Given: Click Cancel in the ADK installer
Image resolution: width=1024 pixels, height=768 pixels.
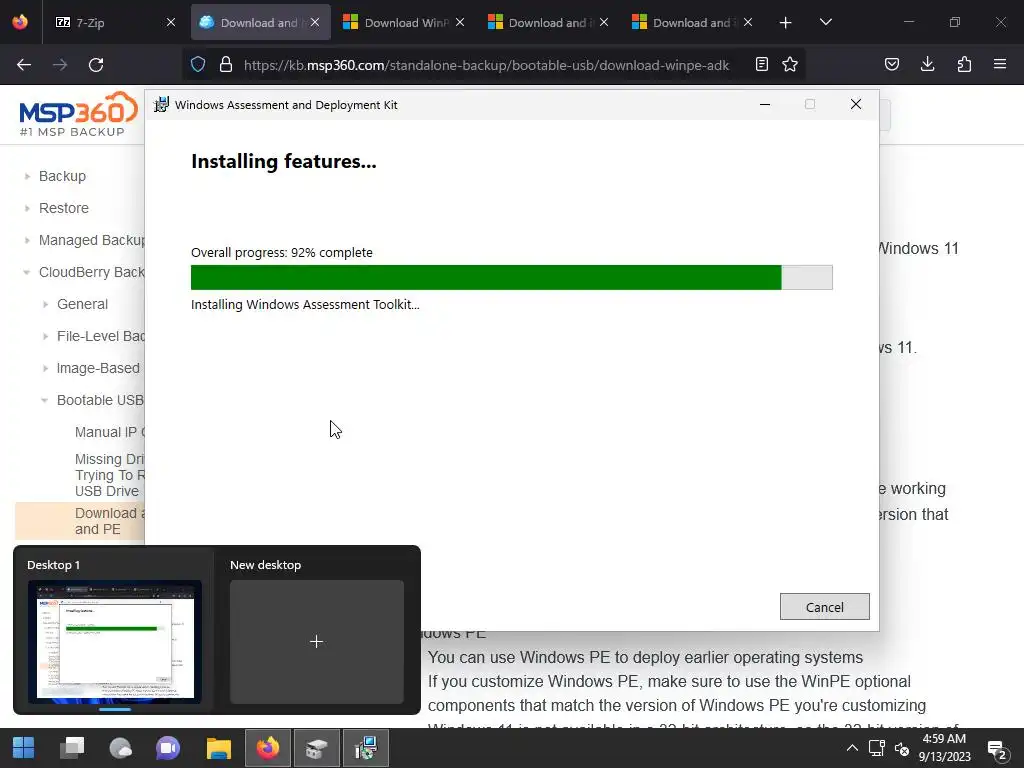Looking at the screenshot, I should [x=824, y=607].
